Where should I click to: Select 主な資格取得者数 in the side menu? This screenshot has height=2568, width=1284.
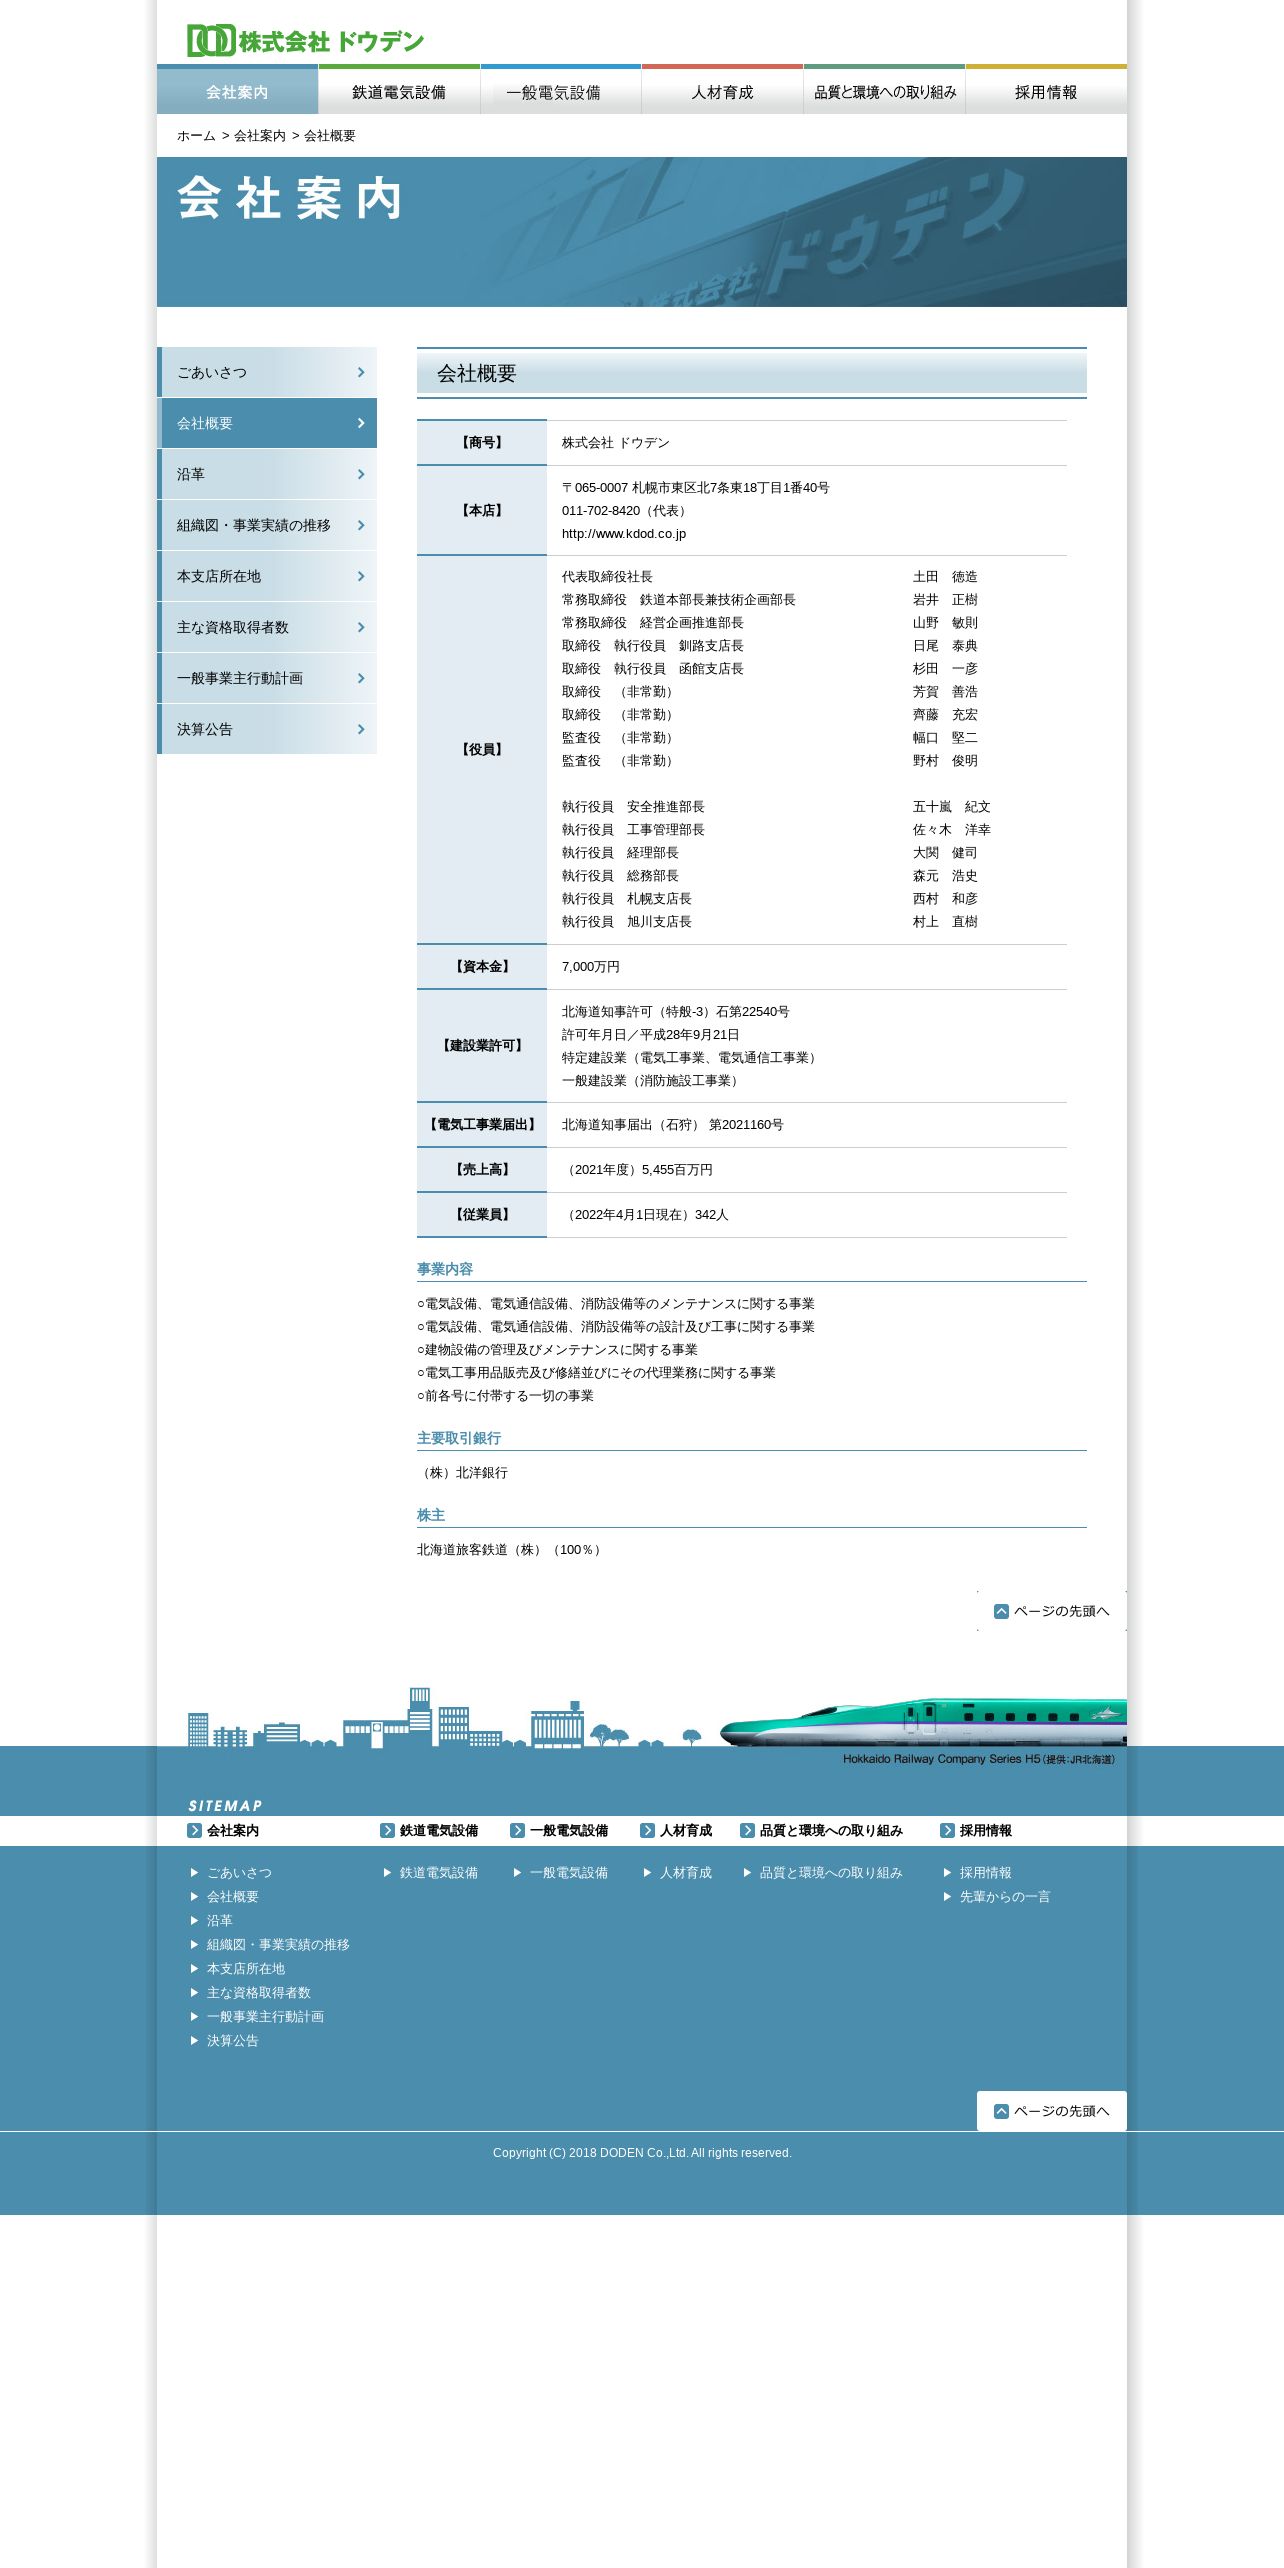point(267,627)
